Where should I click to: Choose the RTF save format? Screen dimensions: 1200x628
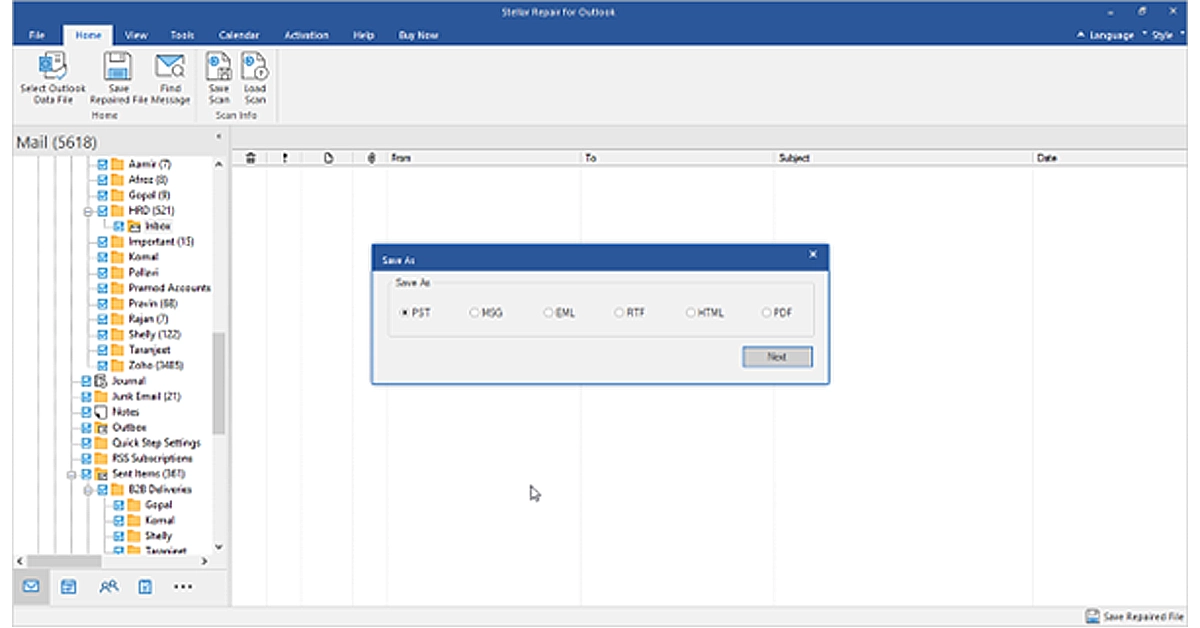click(631, 313)
